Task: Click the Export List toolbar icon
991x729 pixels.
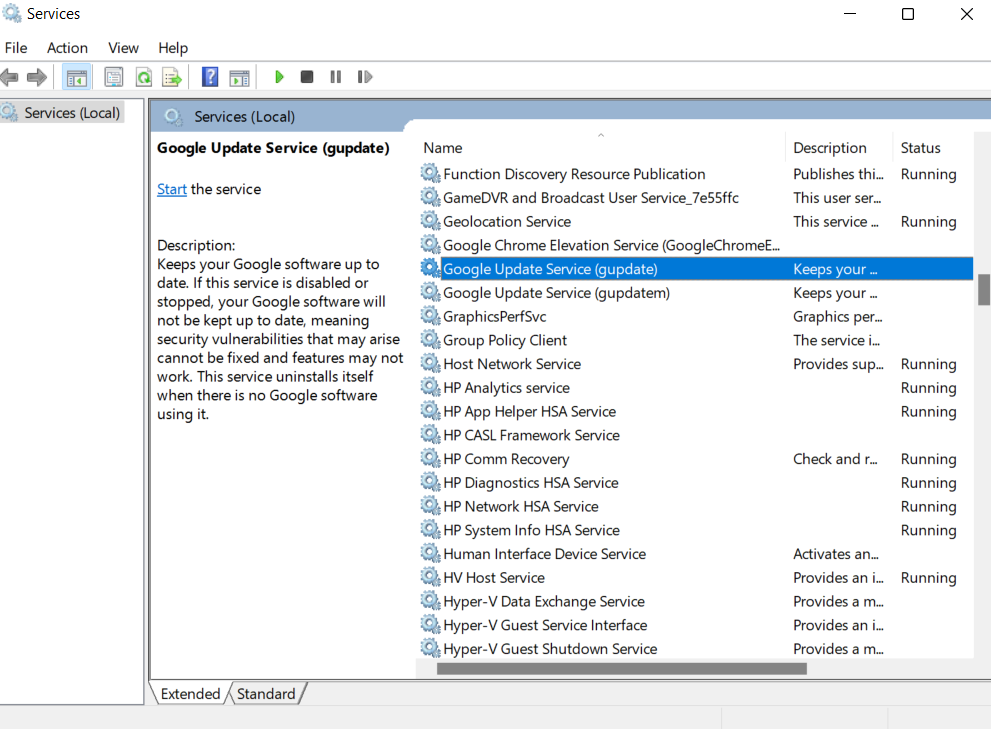Action: click(x=172, y=77)
